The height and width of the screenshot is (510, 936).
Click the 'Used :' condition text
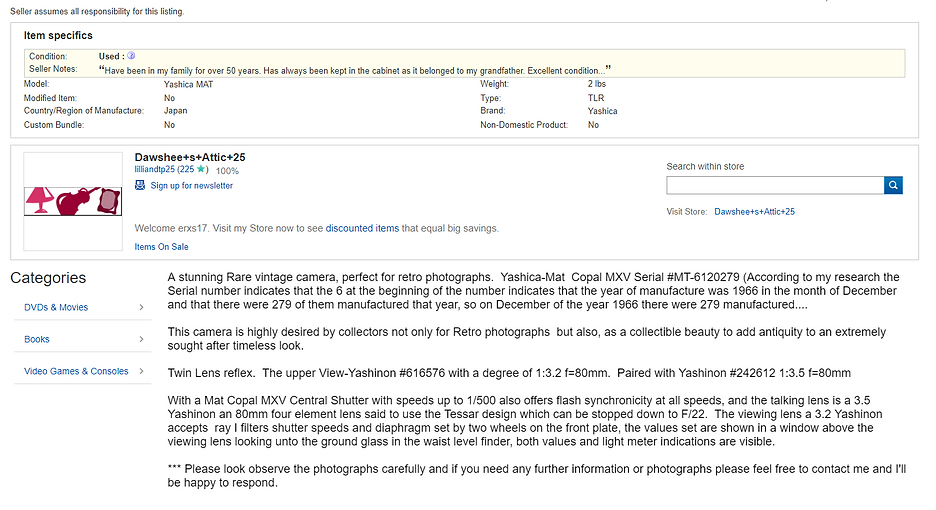tap(112, 56)
